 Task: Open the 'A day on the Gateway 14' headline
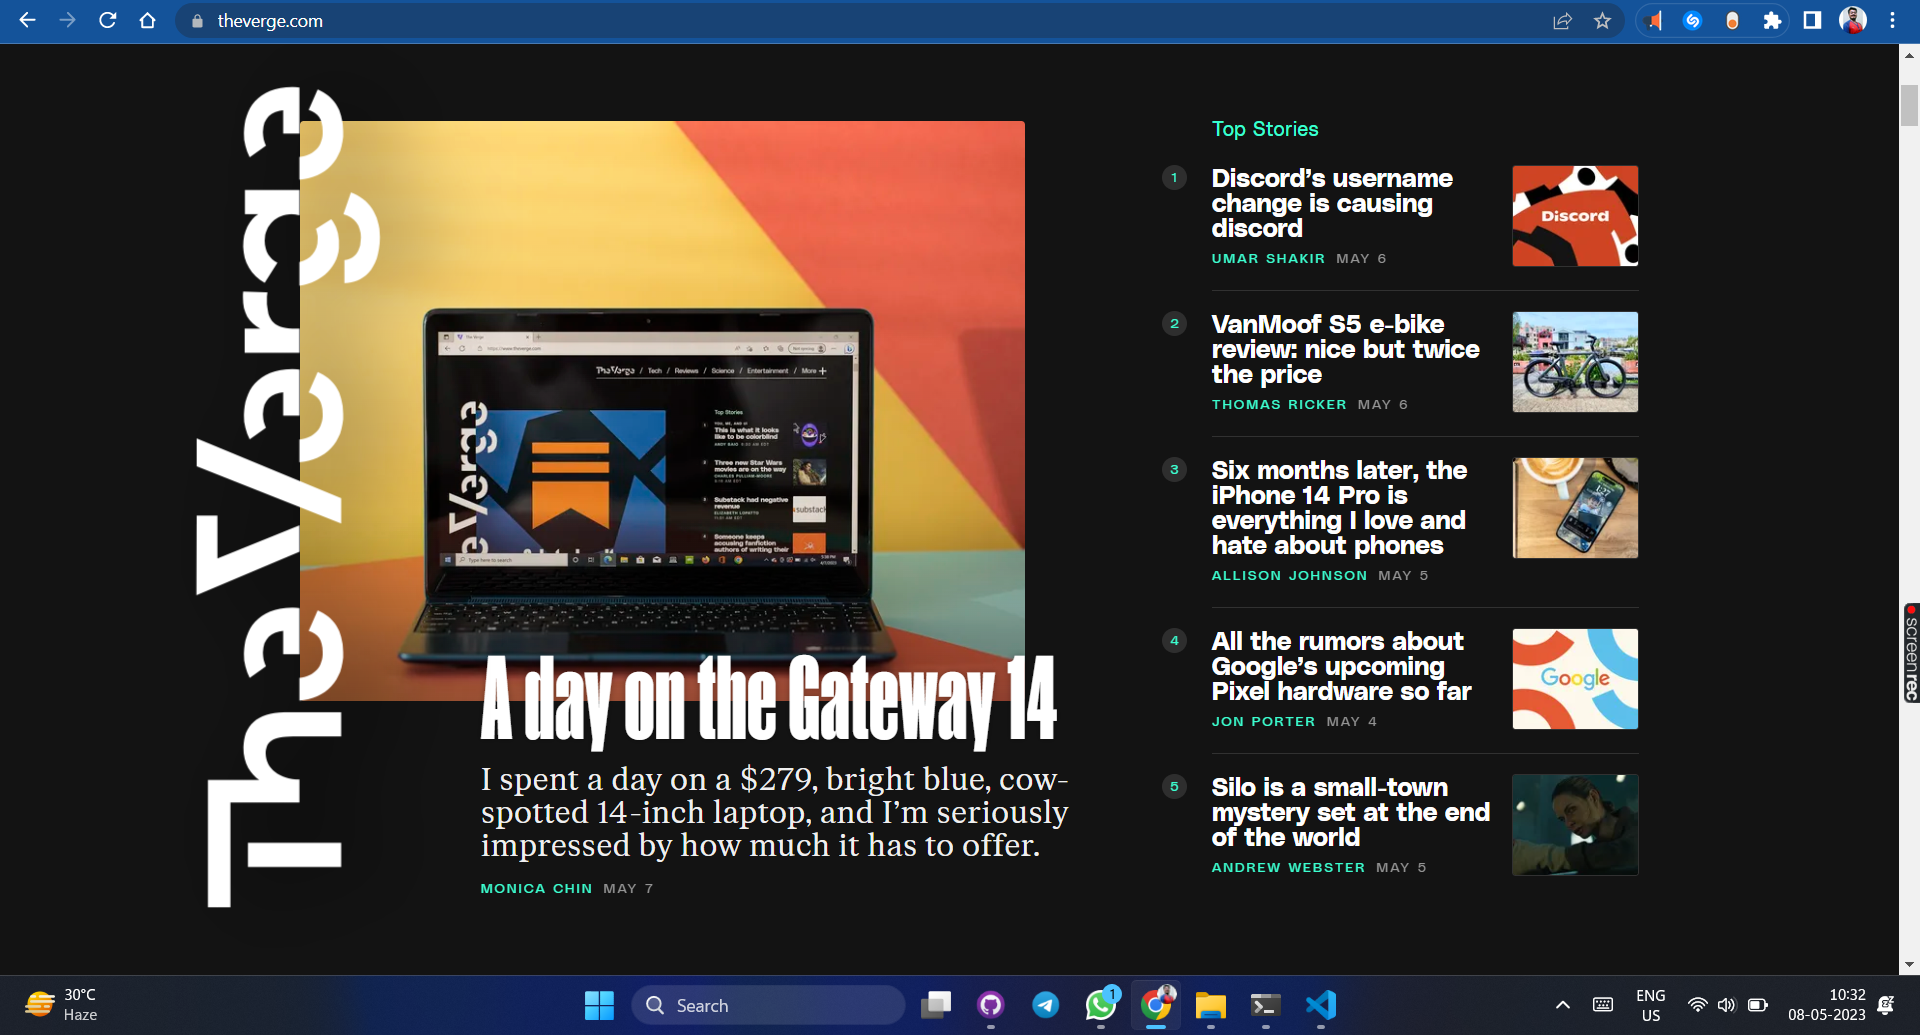(768, 700)
